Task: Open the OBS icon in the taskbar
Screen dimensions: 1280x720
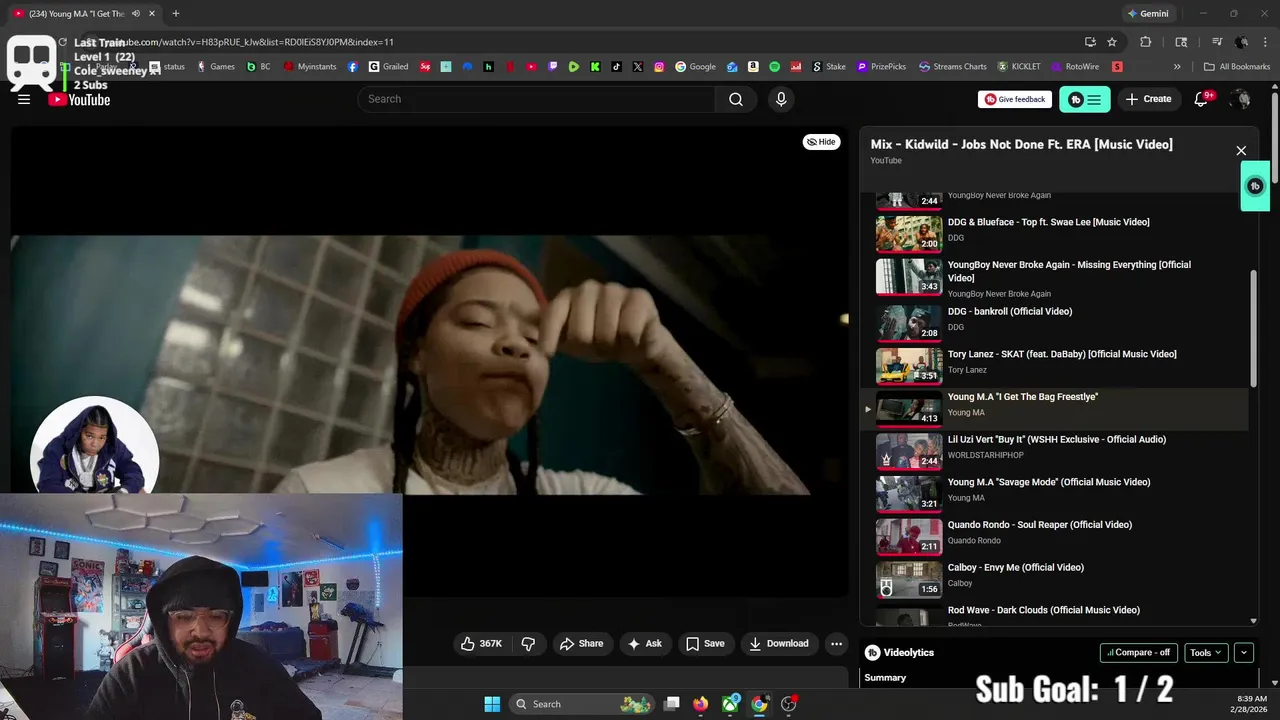Action: pos(789,704)
